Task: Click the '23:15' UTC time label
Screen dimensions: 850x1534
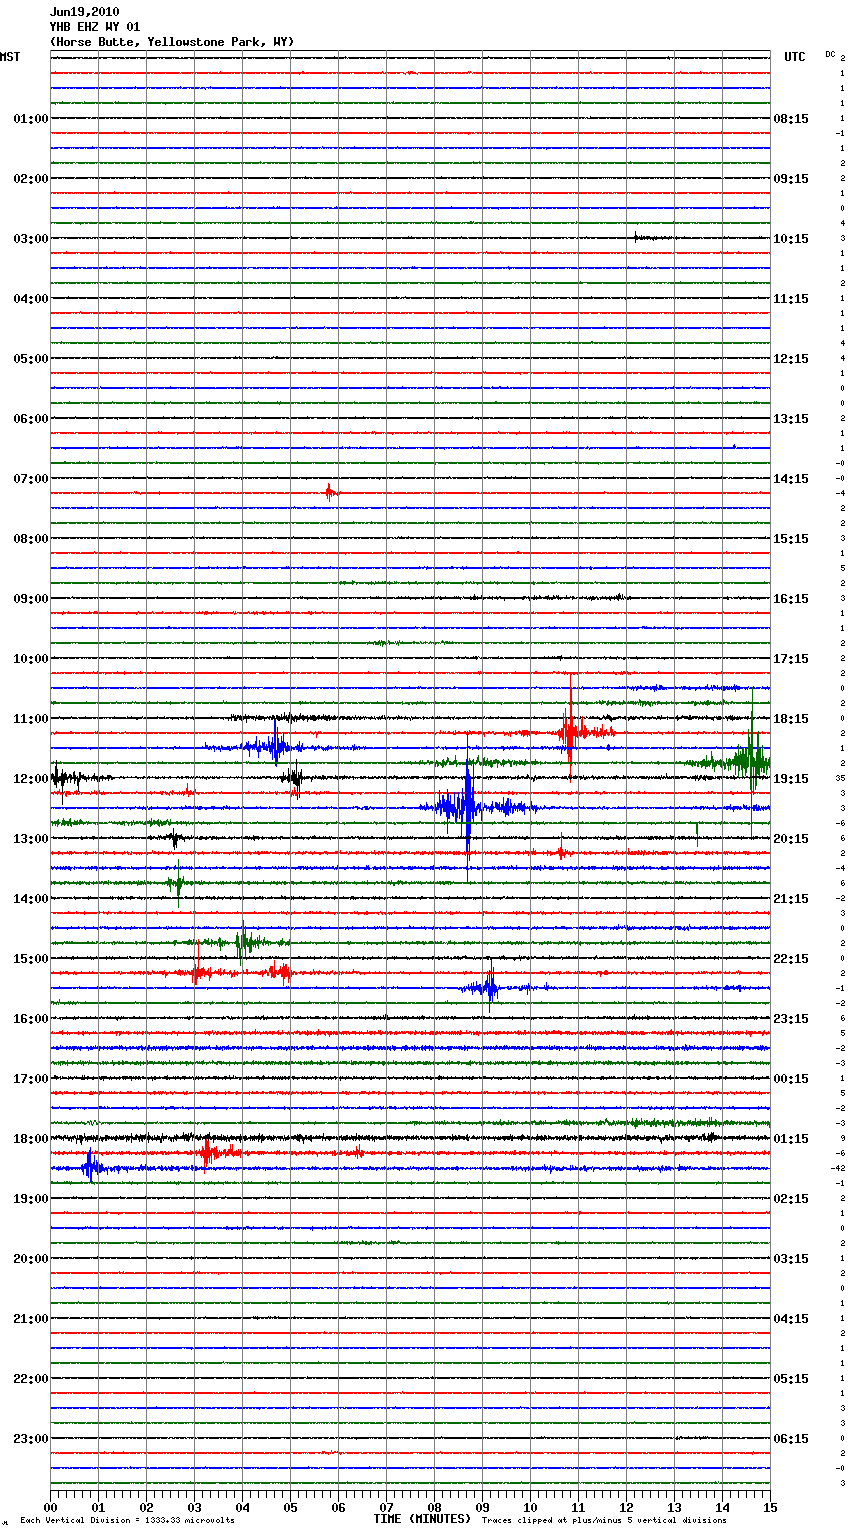Action: (x=791, y=1019)
